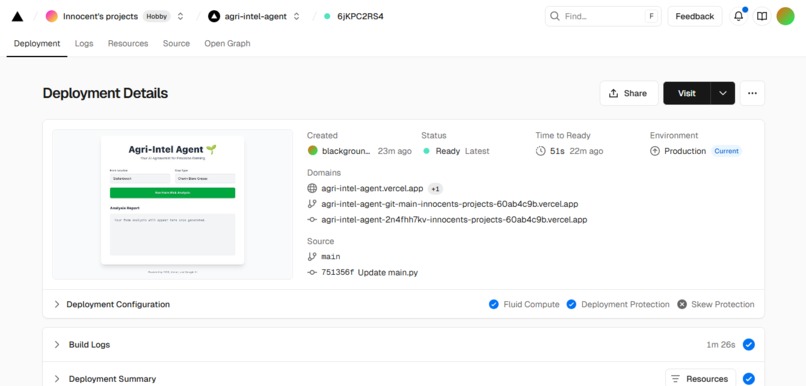Open the notifications bell
806x386 pixels.
739,16
